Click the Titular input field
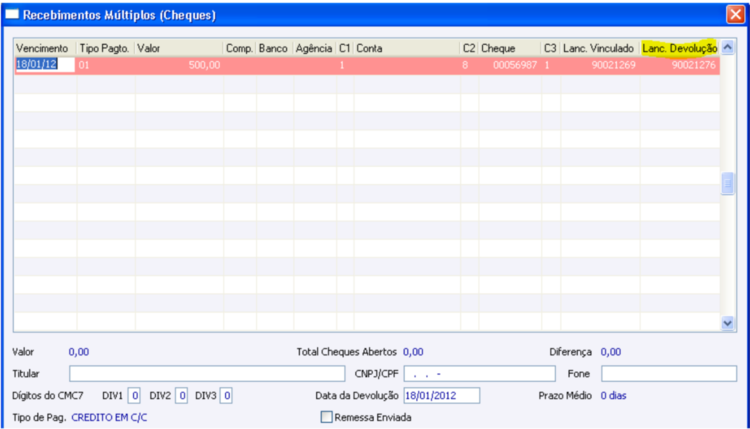Image resolution: width=750 pixels, height=429 pixels. 207,374
